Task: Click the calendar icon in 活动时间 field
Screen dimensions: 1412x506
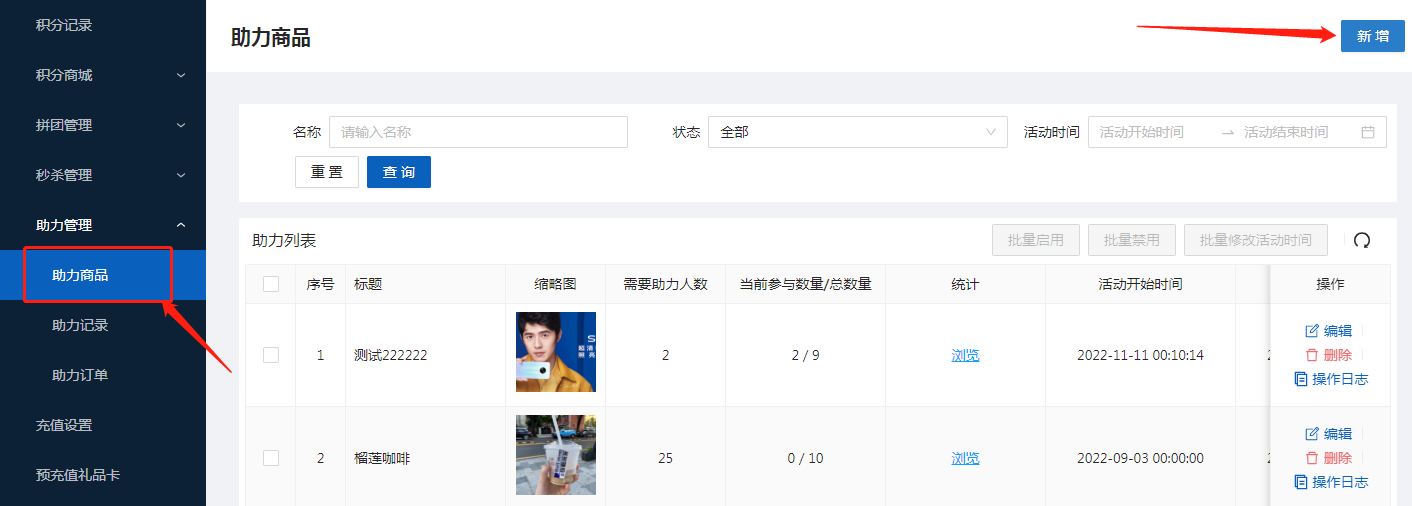Action: tap(1368, 132)
